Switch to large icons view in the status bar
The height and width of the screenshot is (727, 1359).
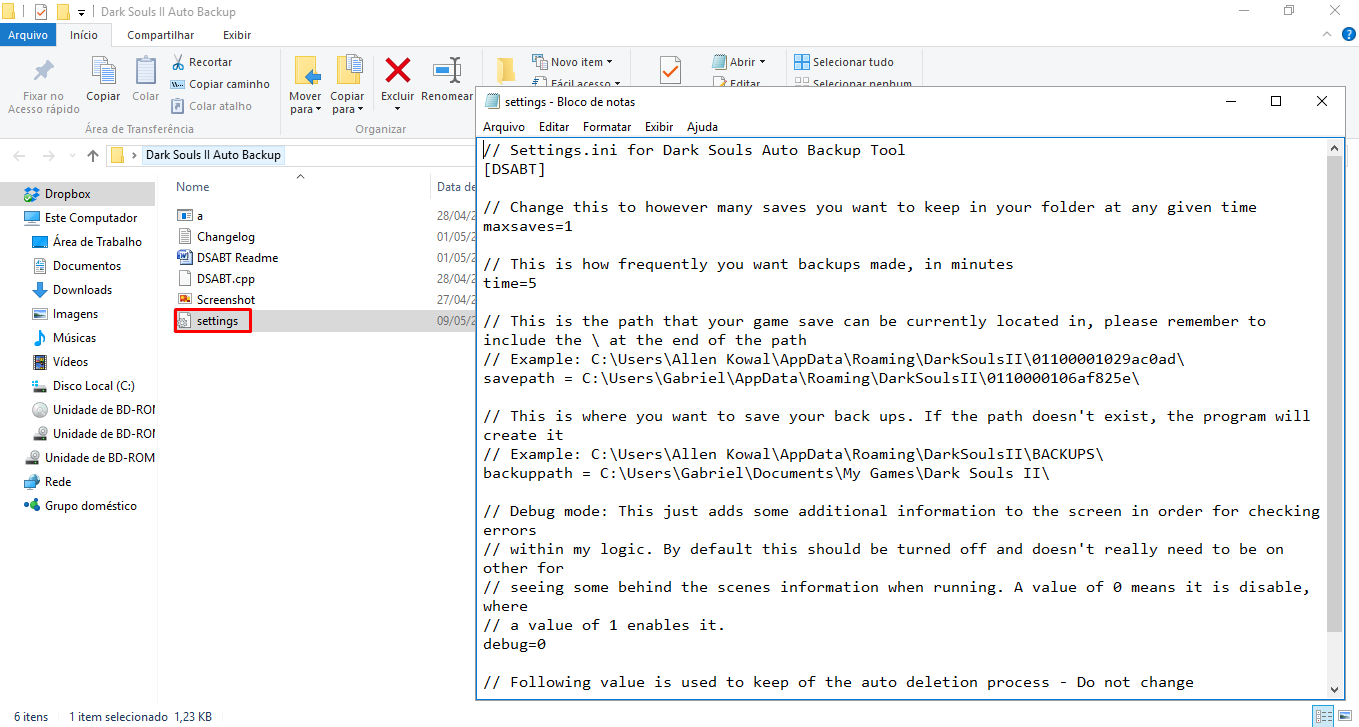point(1344,716)
